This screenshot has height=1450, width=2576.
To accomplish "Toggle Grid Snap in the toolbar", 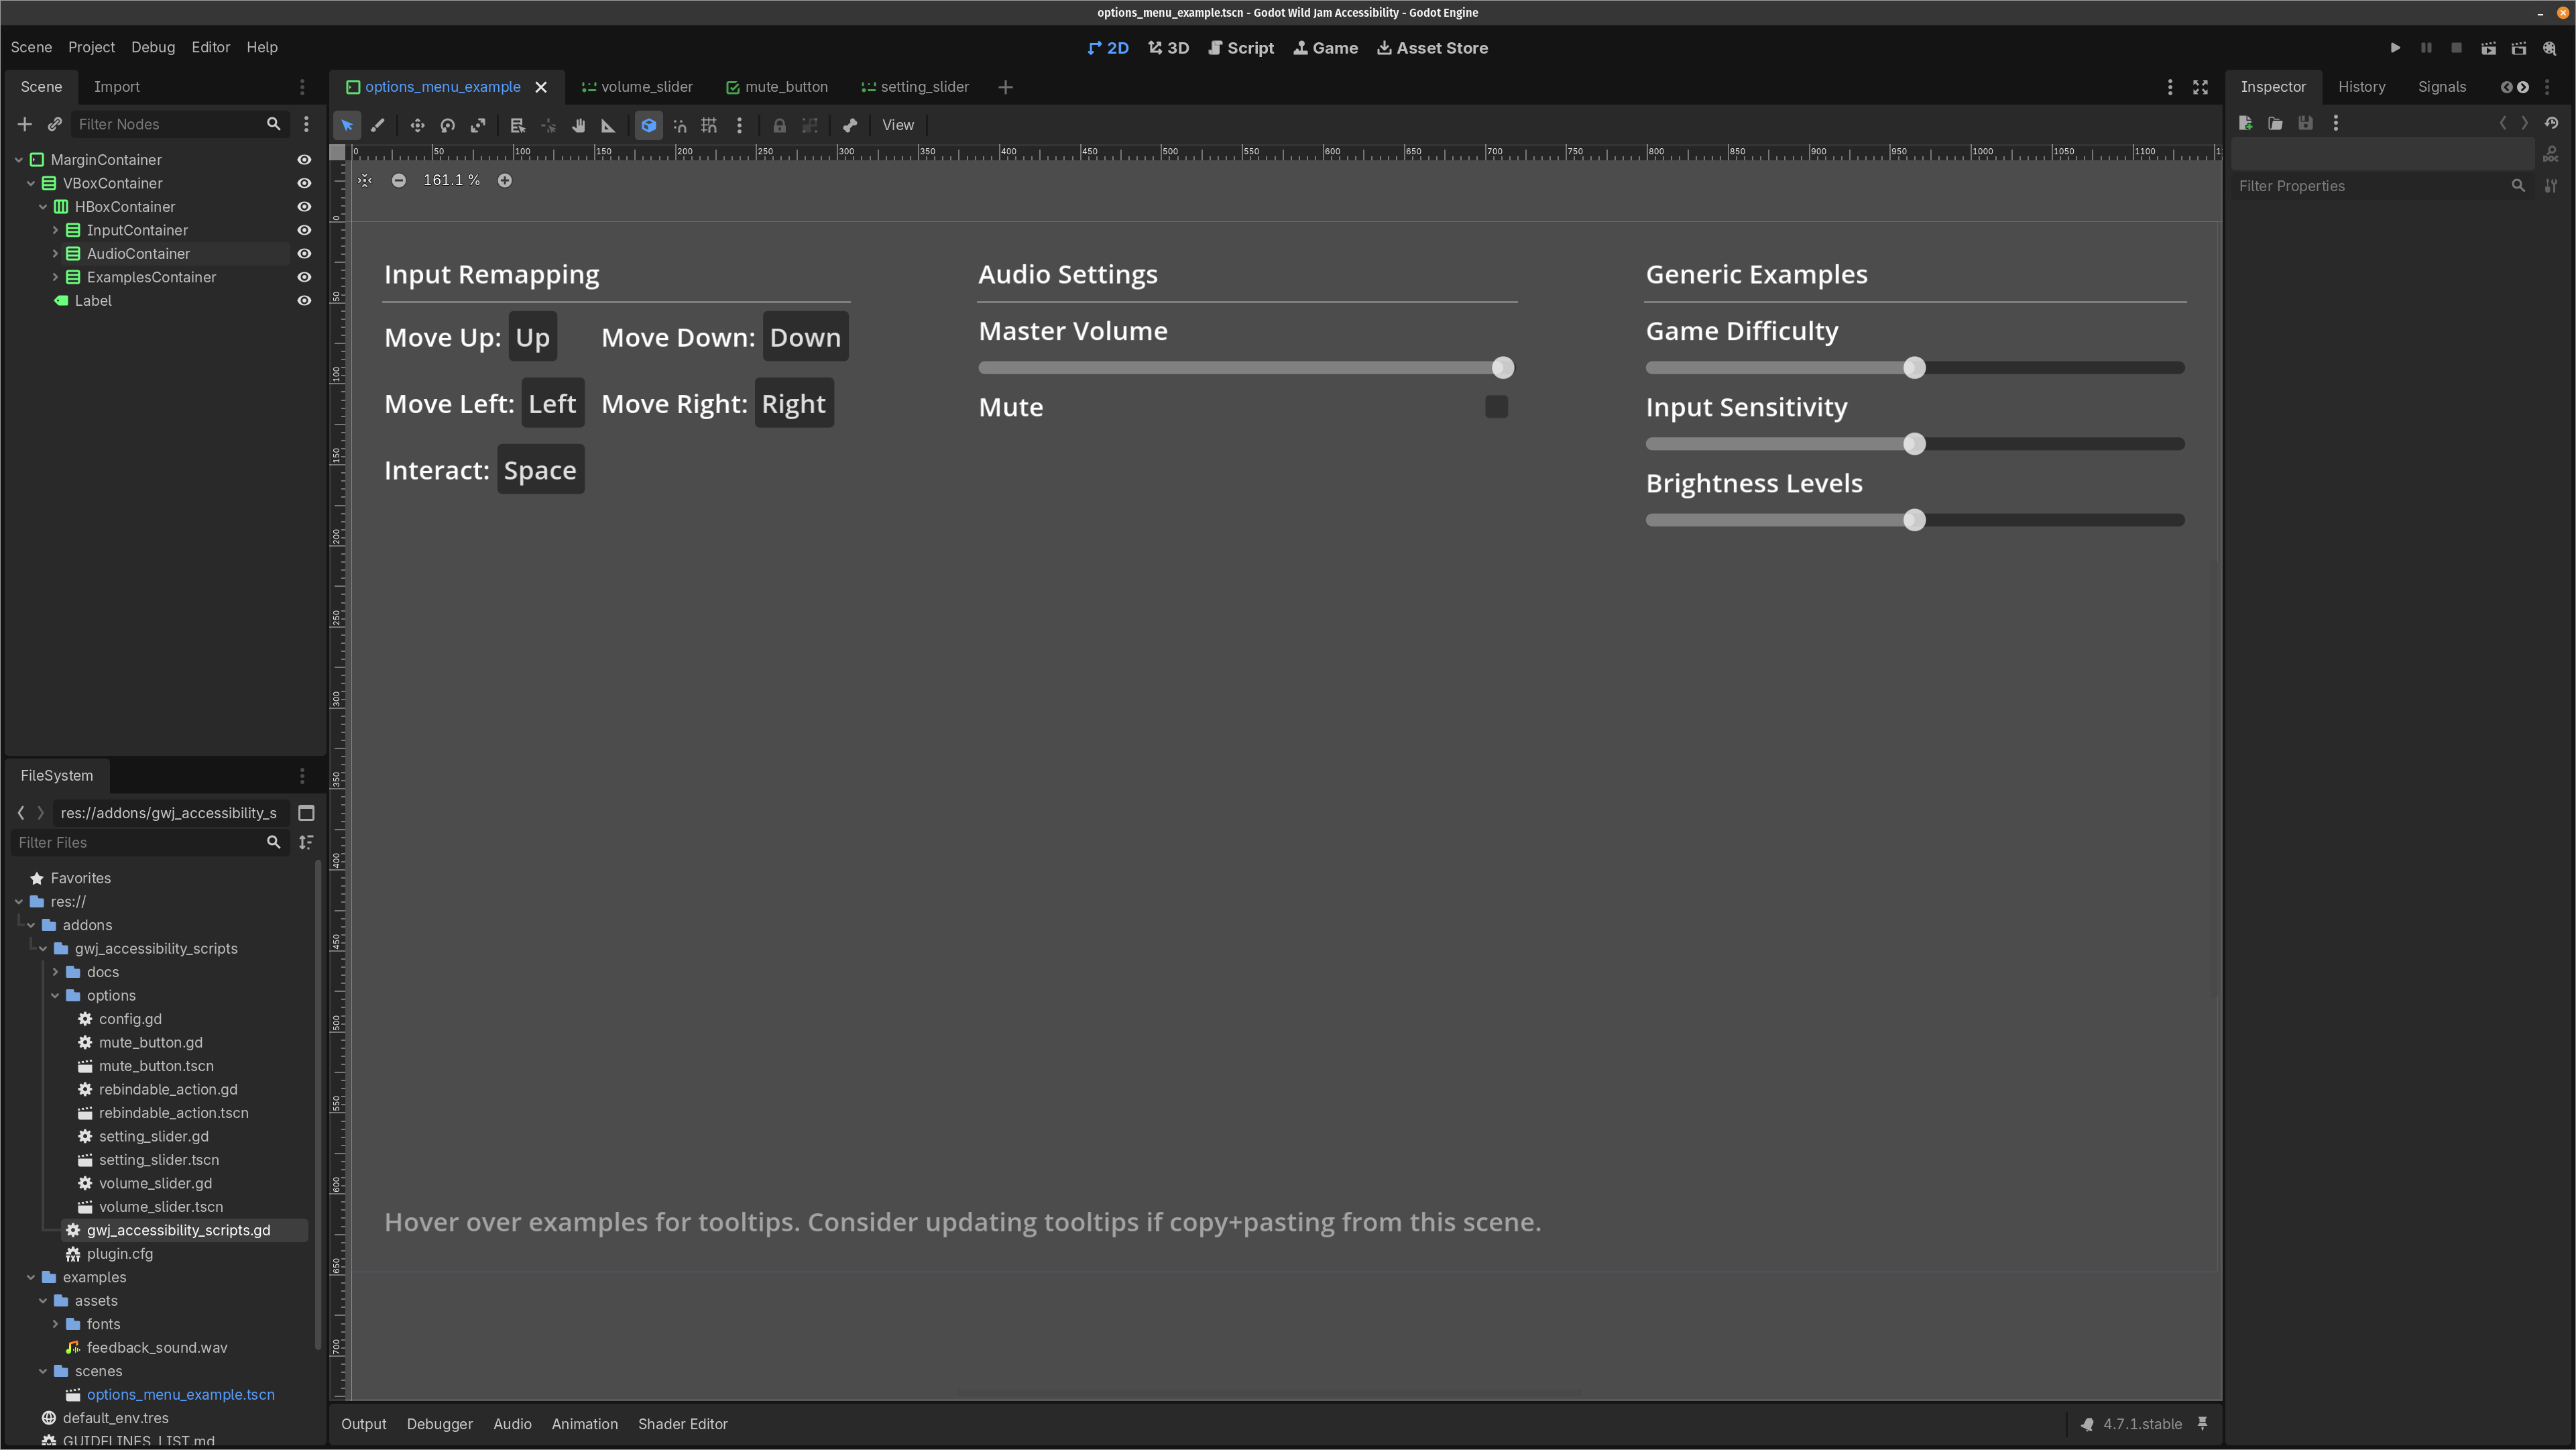I will (709, 125).
